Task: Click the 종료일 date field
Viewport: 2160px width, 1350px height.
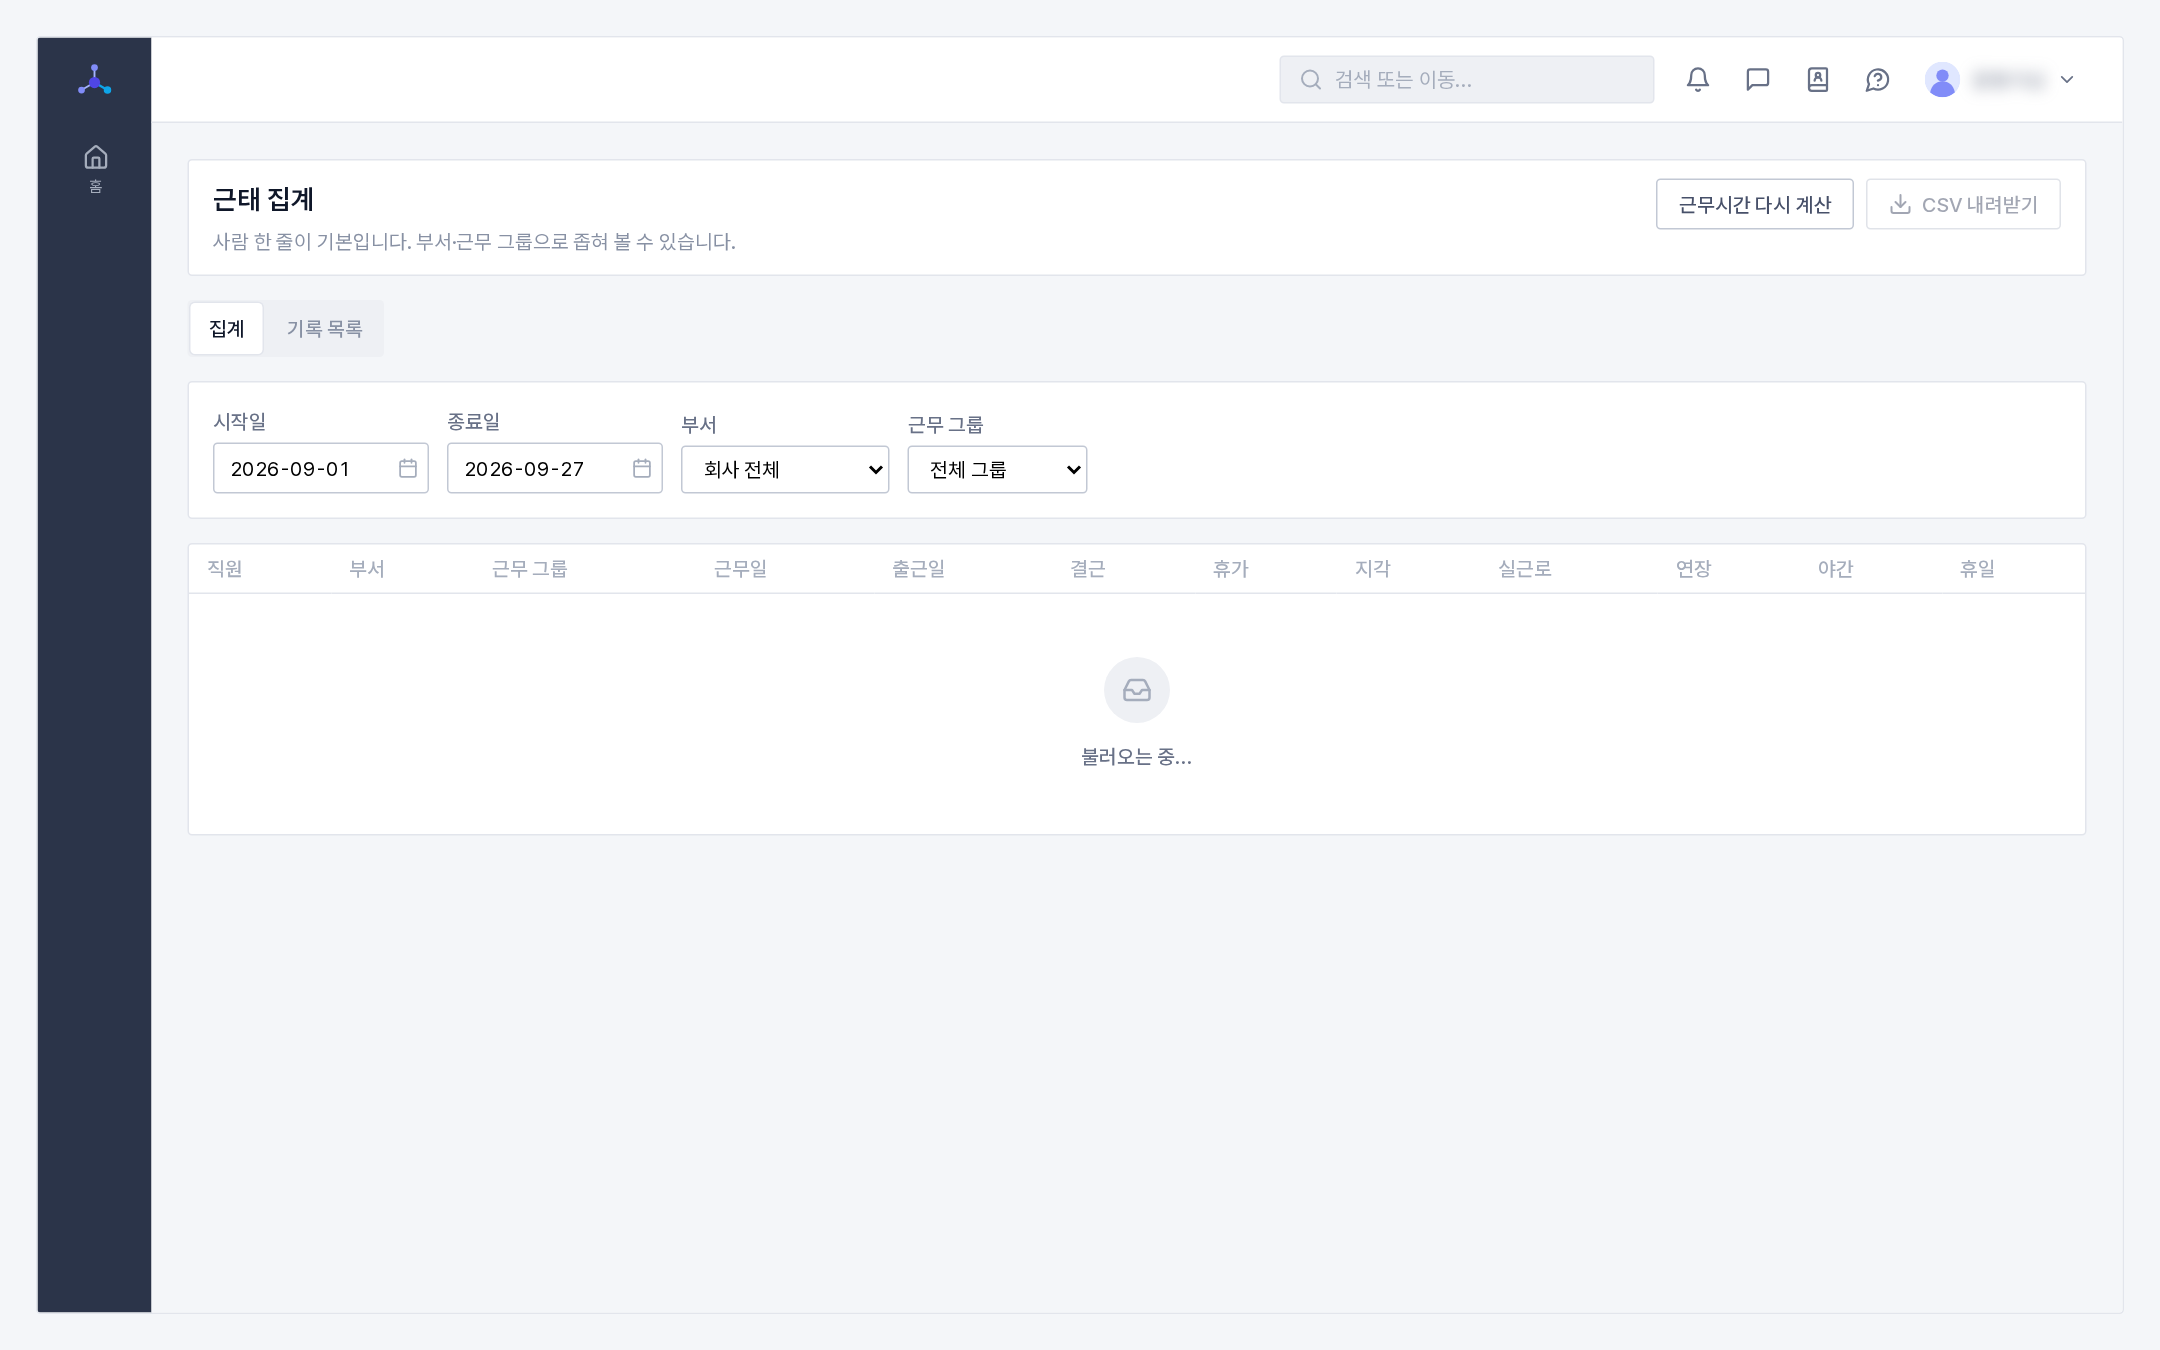Action: (554, 468)
